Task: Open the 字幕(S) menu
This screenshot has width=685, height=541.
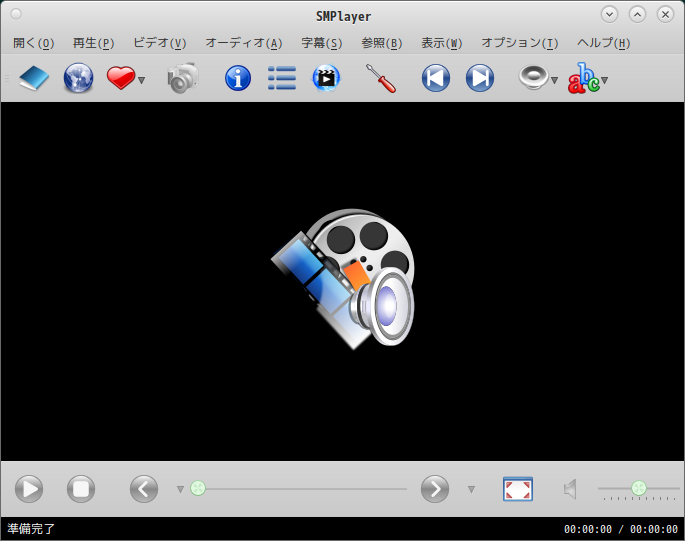Action: (322, 43)
